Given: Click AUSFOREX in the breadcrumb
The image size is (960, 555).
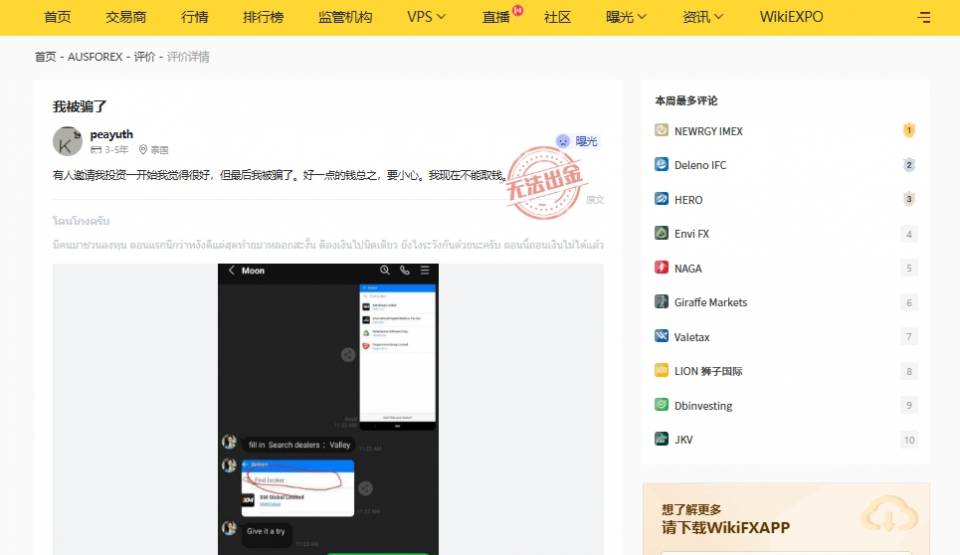Looking at the screenshot, I should [95, 57].
